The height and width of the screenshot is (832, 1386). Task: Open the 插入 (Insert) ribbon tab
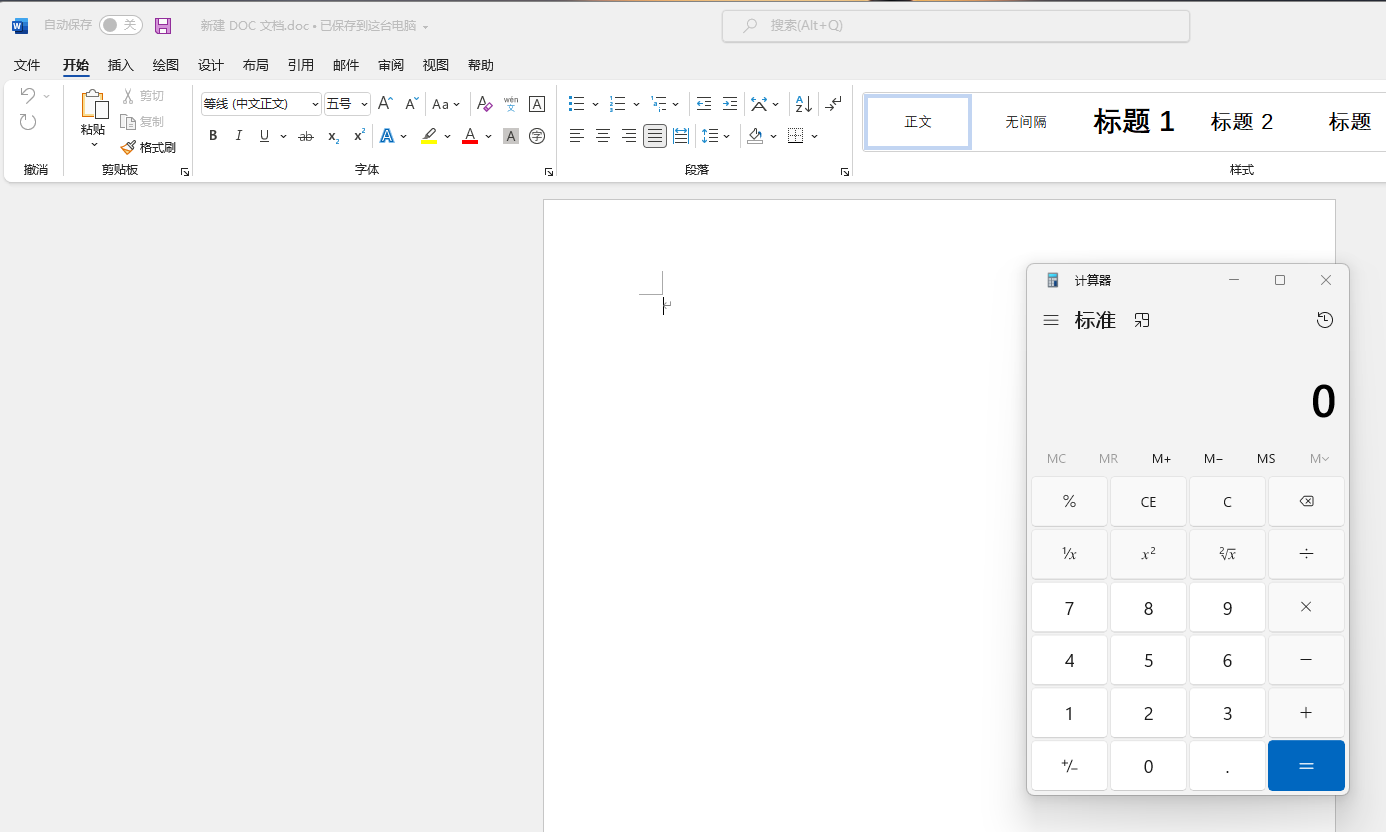point(120,65)
